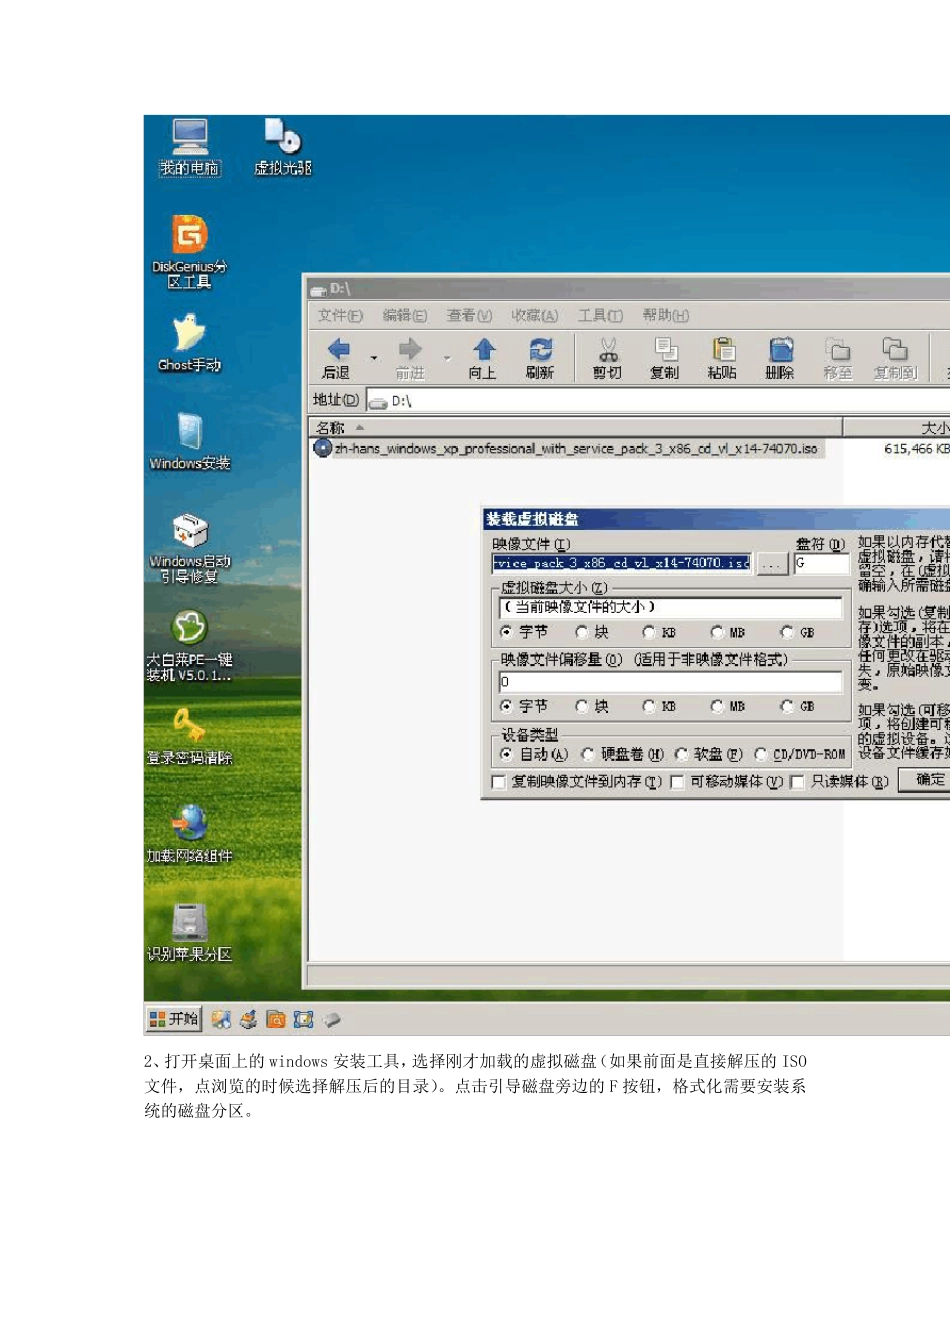The image size is (950, 1344).
Task: Select MB under 虚拟磁盘大小
Action: [x=717, y=632]
